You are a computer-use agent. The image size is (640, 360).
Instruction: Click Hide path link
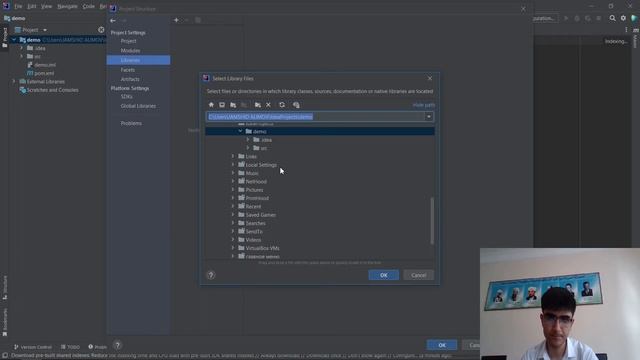tap(424, 105)
